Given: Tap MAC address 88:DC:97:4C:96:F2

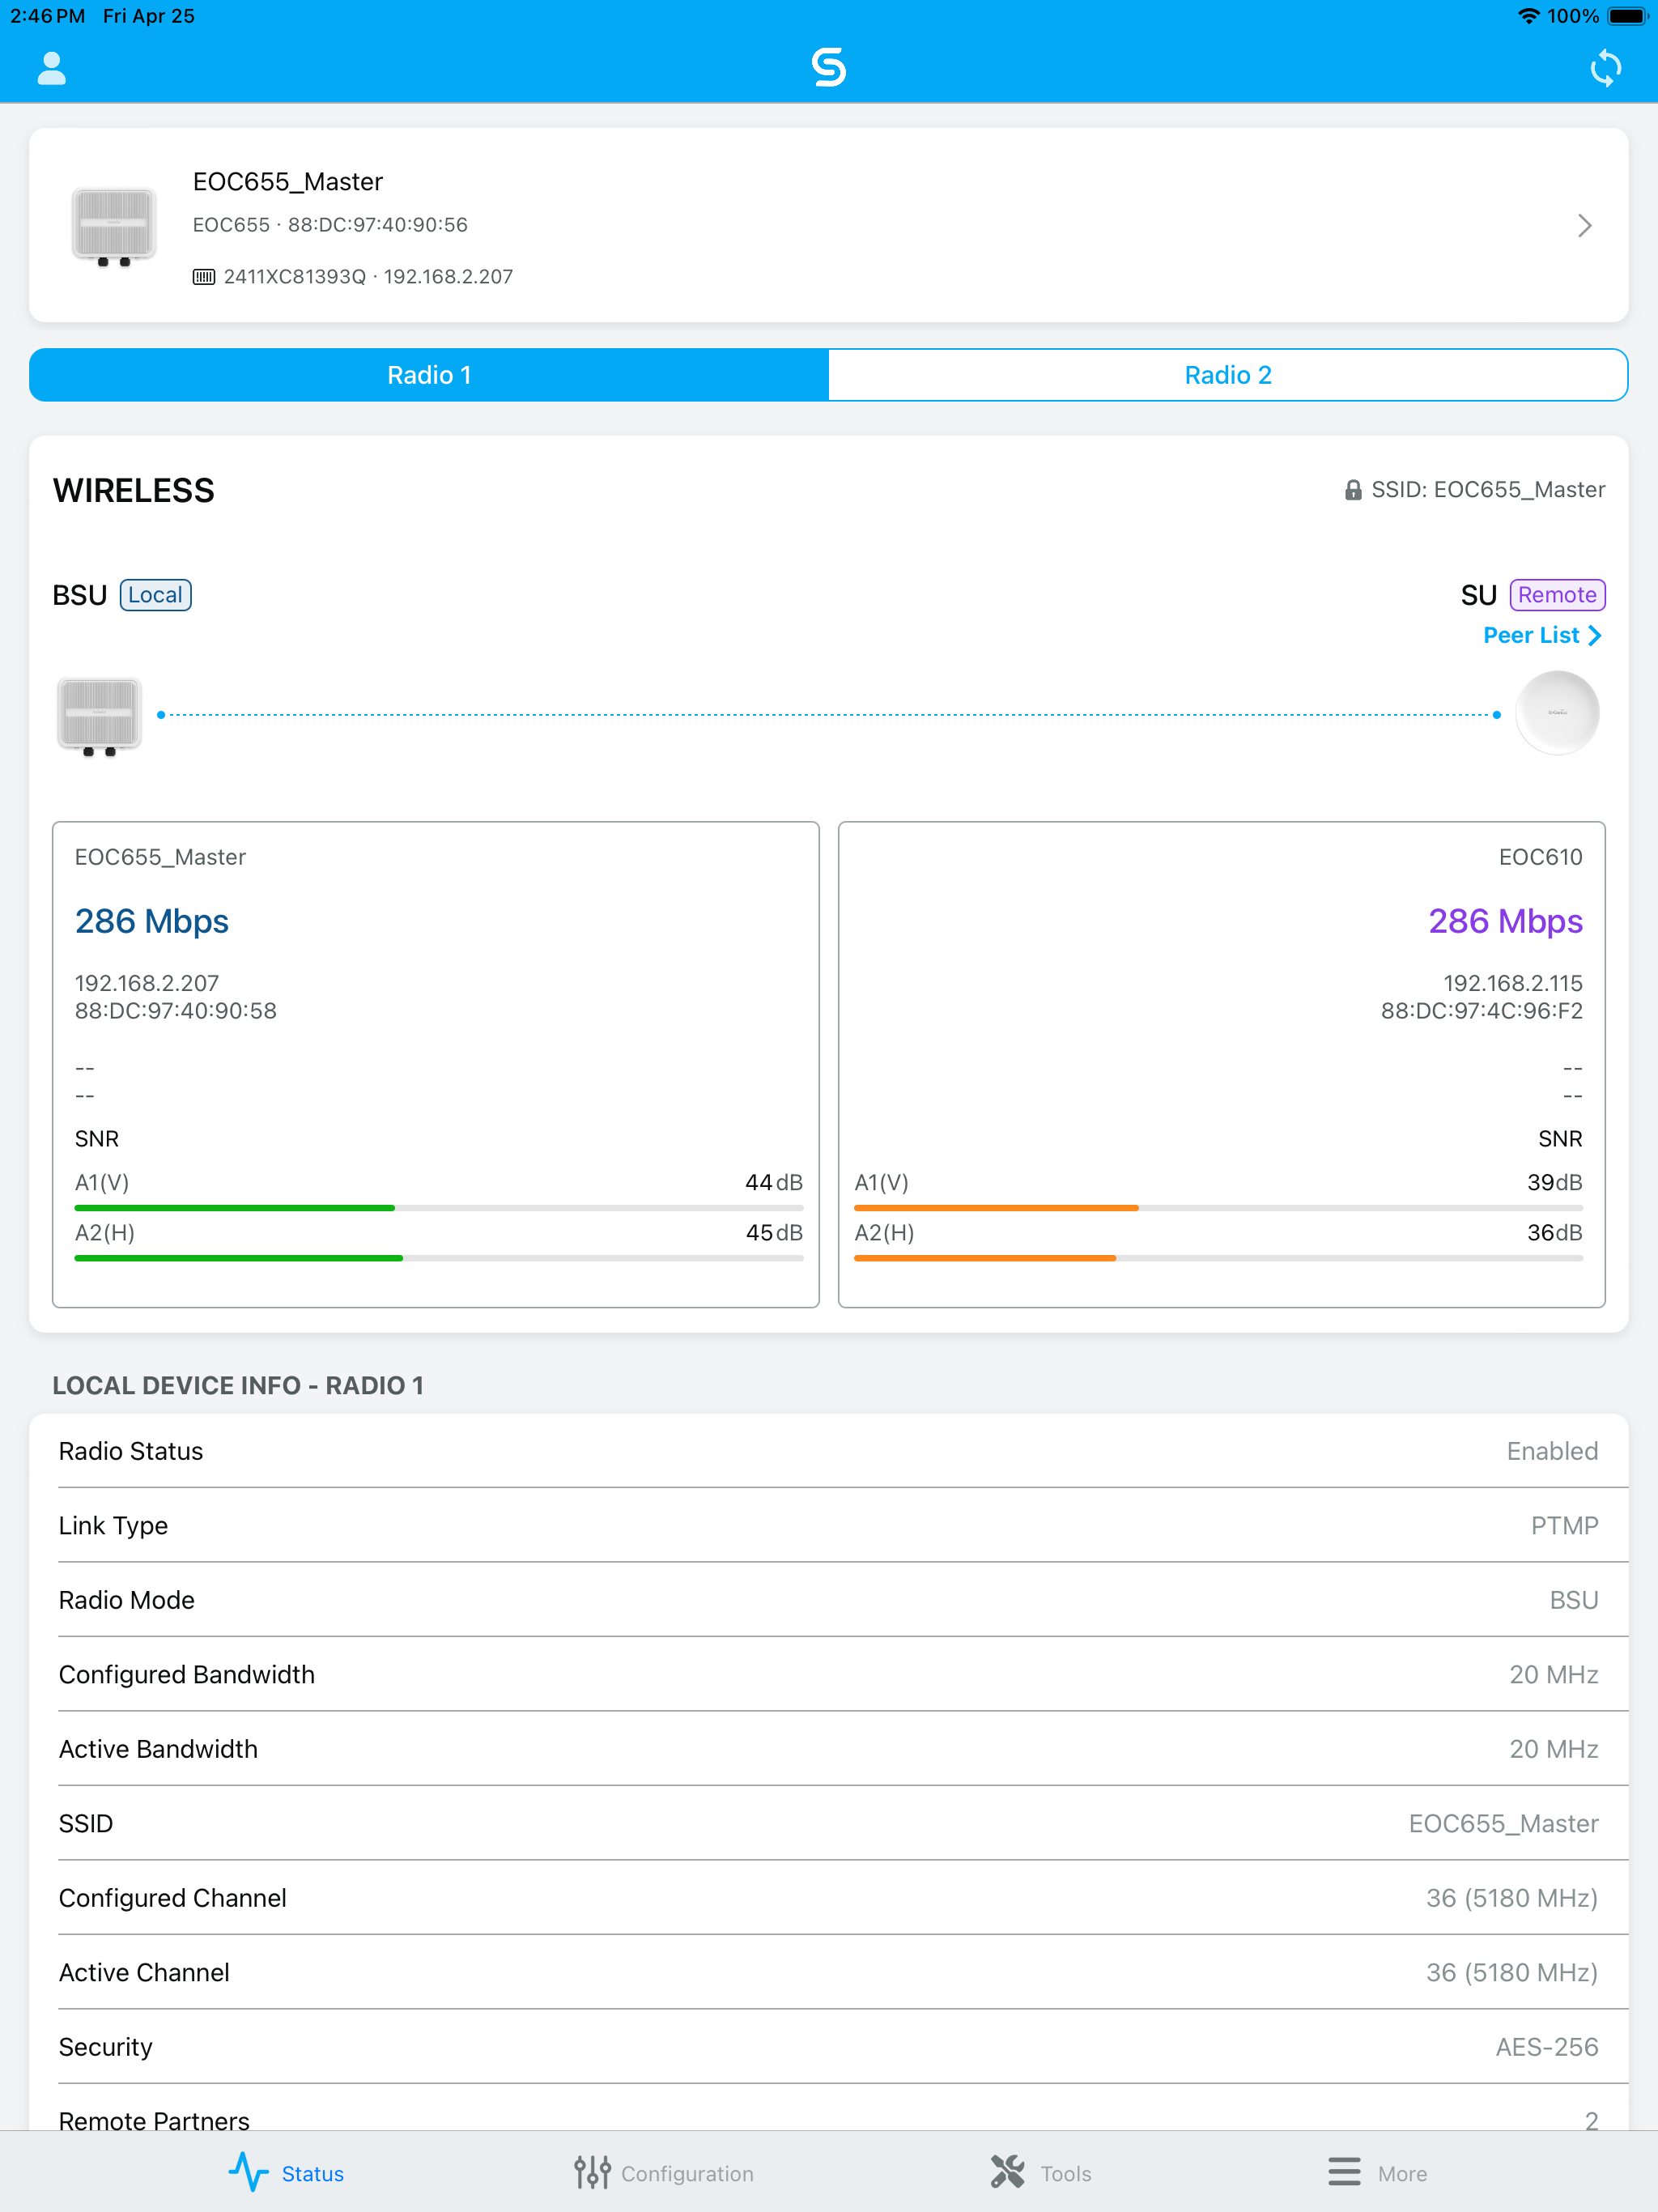Looking at the screenshot, I should pos(1481,1011).
